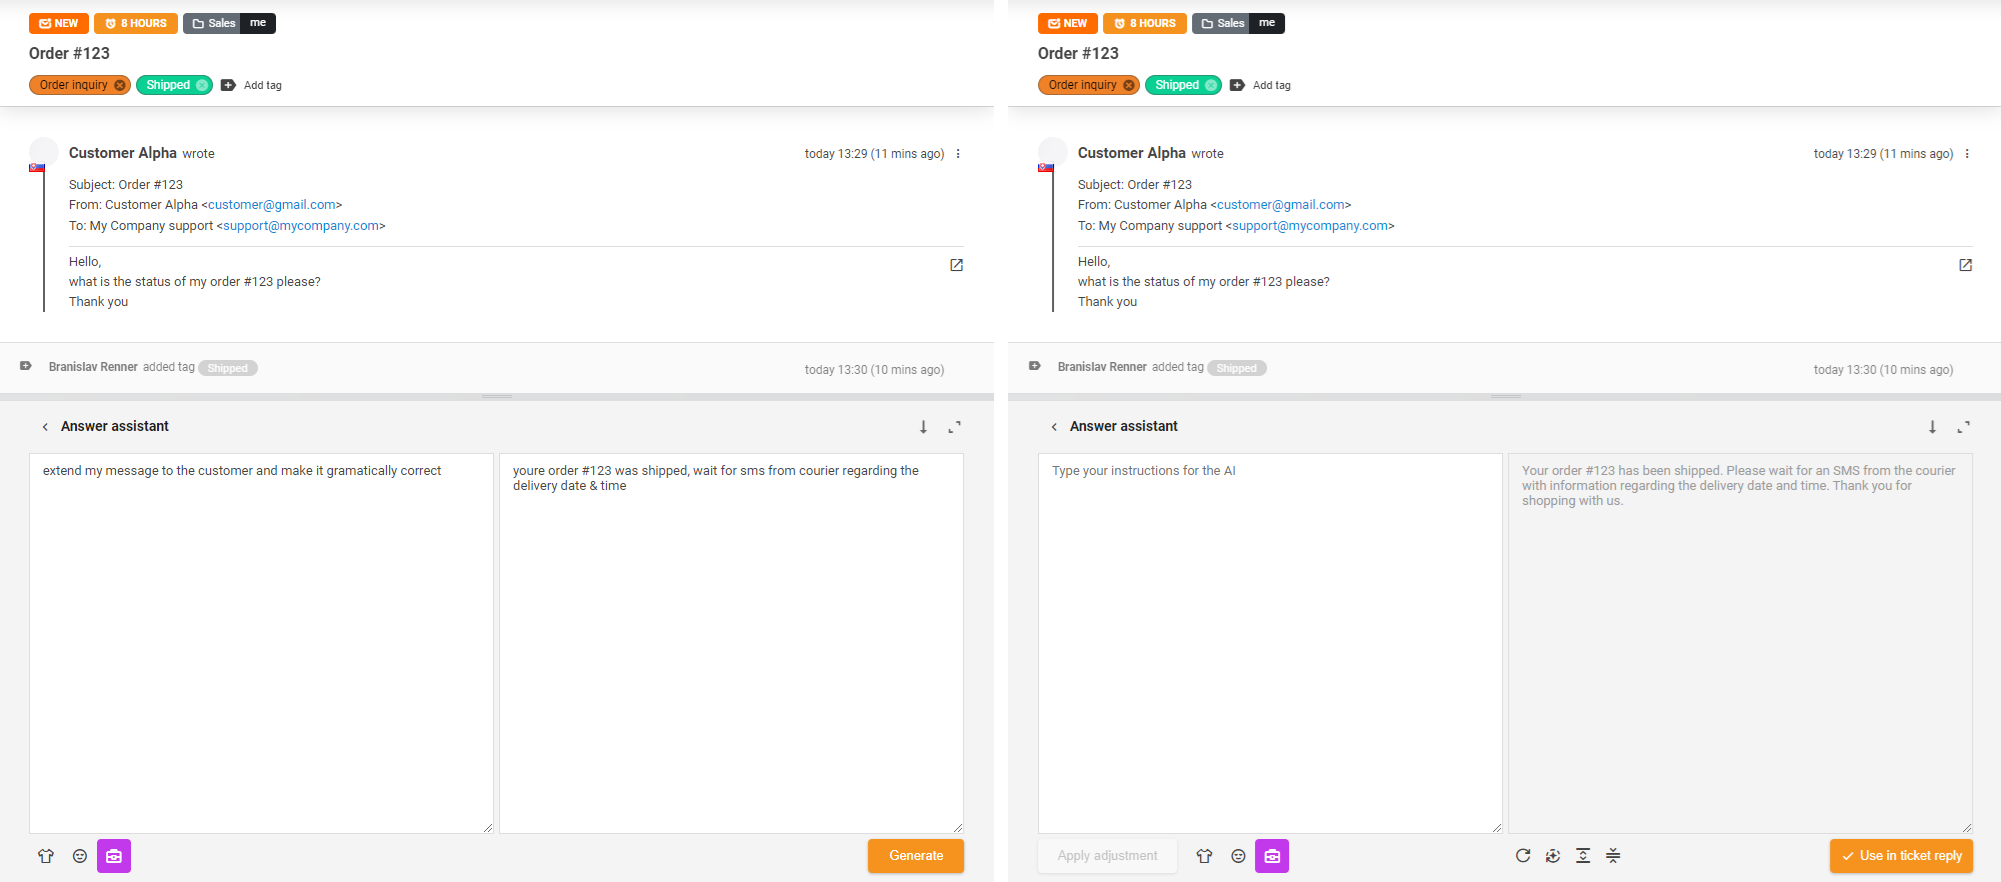Click Use in ticket reply button

point(1900,856)
